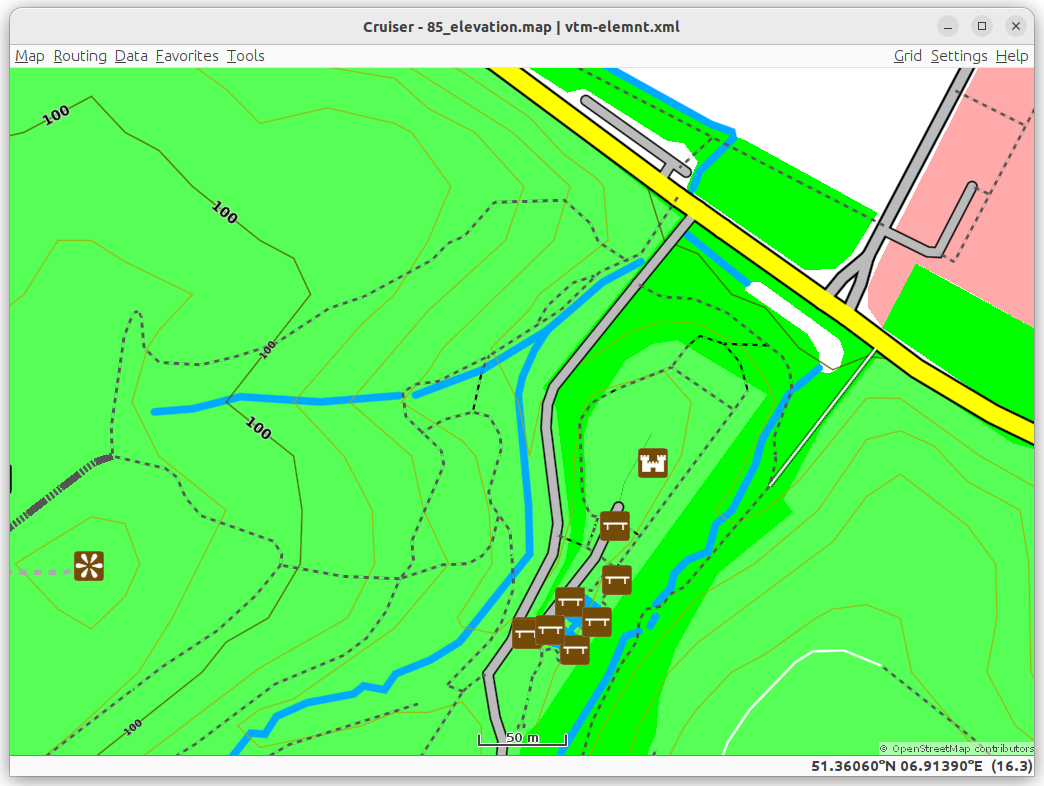Screen dimensions: 1044x786
Task: Maximize the Cruiser window
Action: 982,26
